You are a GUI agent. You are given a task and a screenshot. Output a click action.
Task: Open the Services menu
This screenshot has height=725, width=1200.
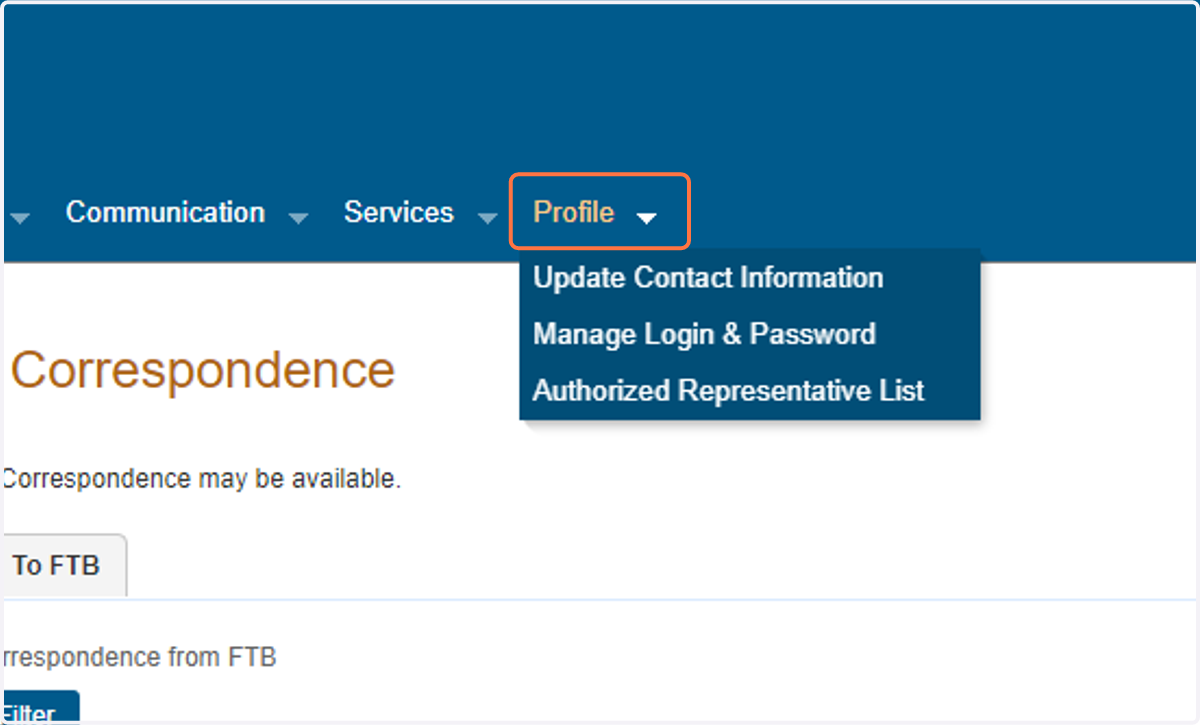[399, 212]
